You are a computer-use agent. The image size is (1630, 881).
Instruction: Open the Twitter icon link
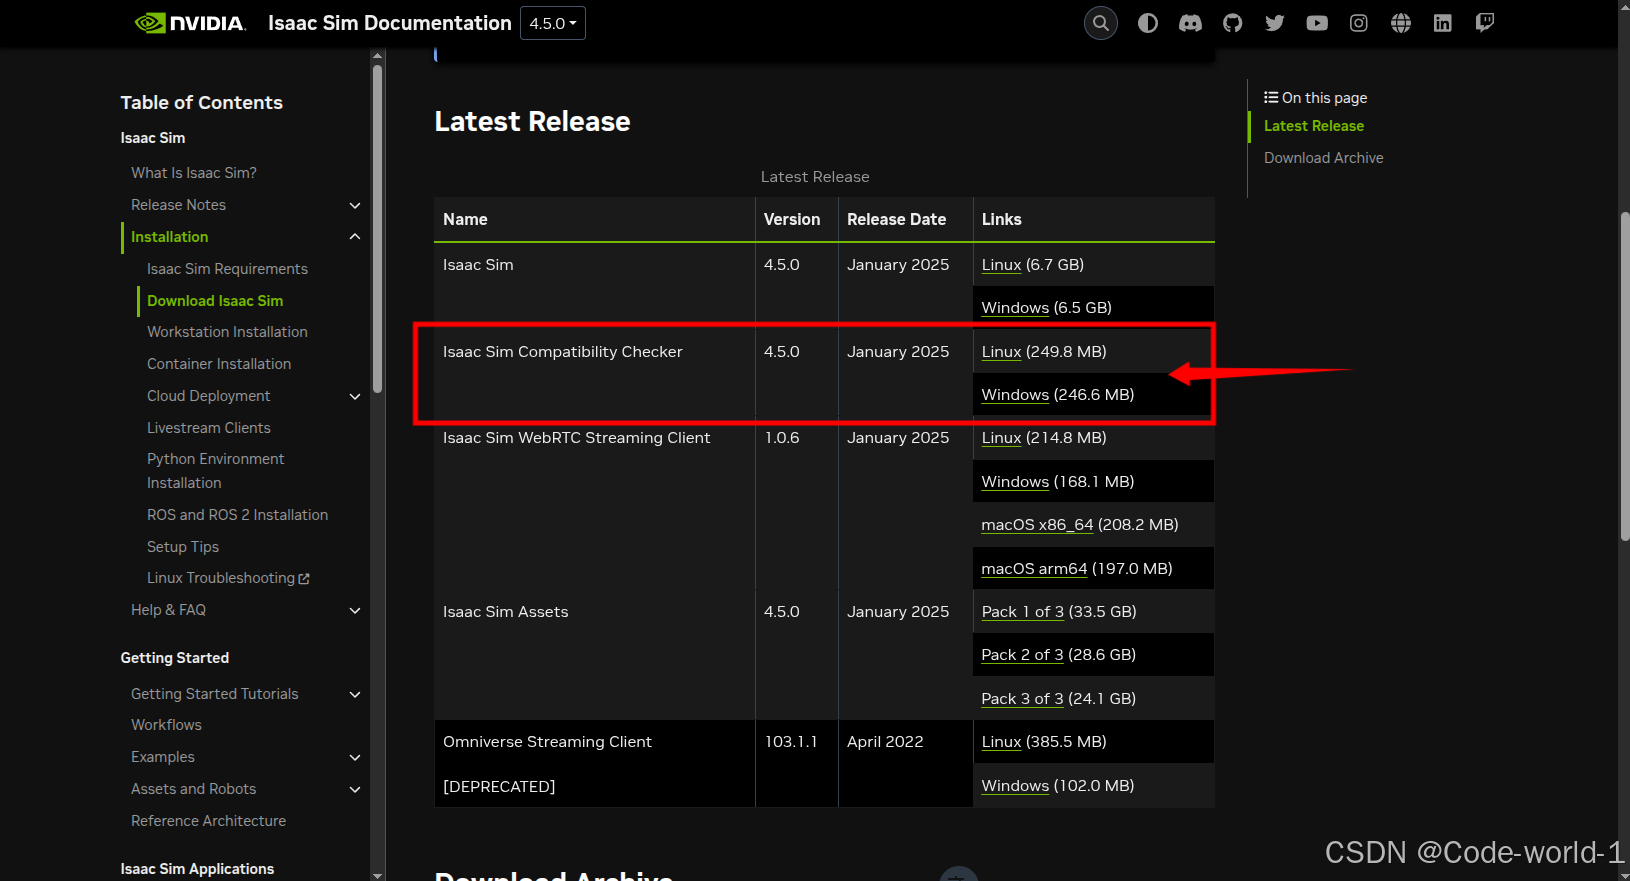pyautogui.click(x=1275, y=23)
